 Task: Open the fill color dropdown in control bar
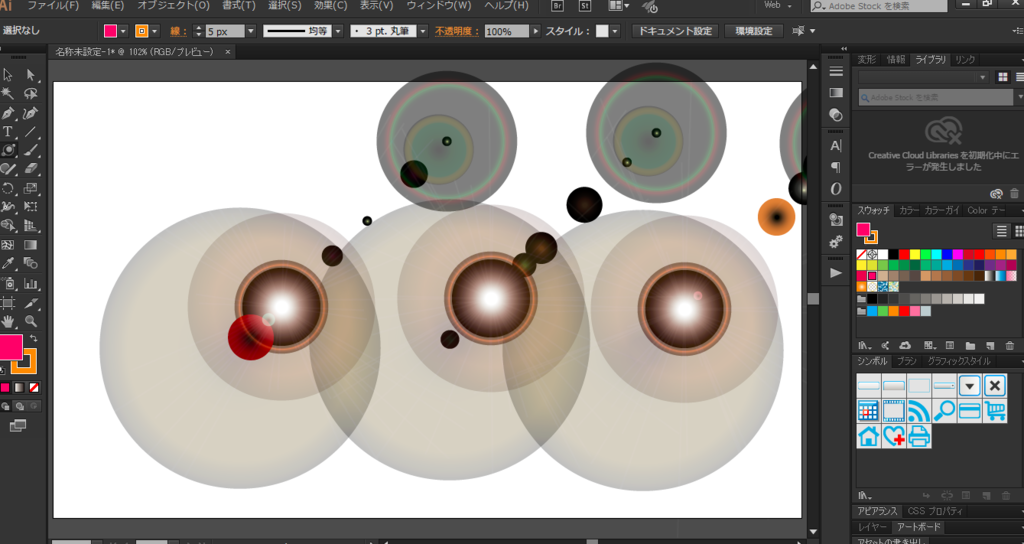pos(123,31)
